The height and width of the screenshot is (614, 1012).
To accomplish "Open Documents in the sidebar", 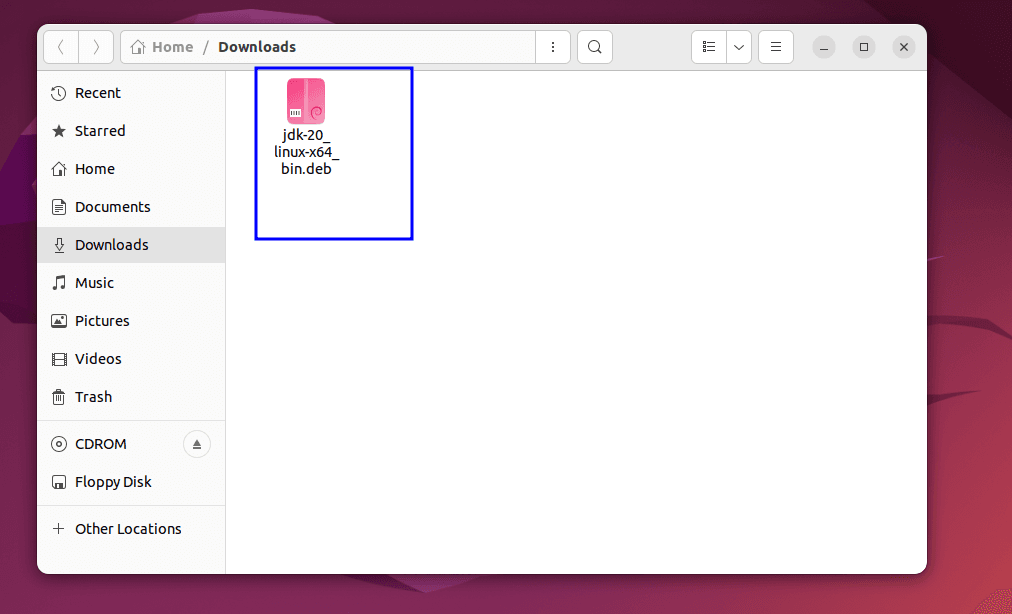I will pos(132,207).
